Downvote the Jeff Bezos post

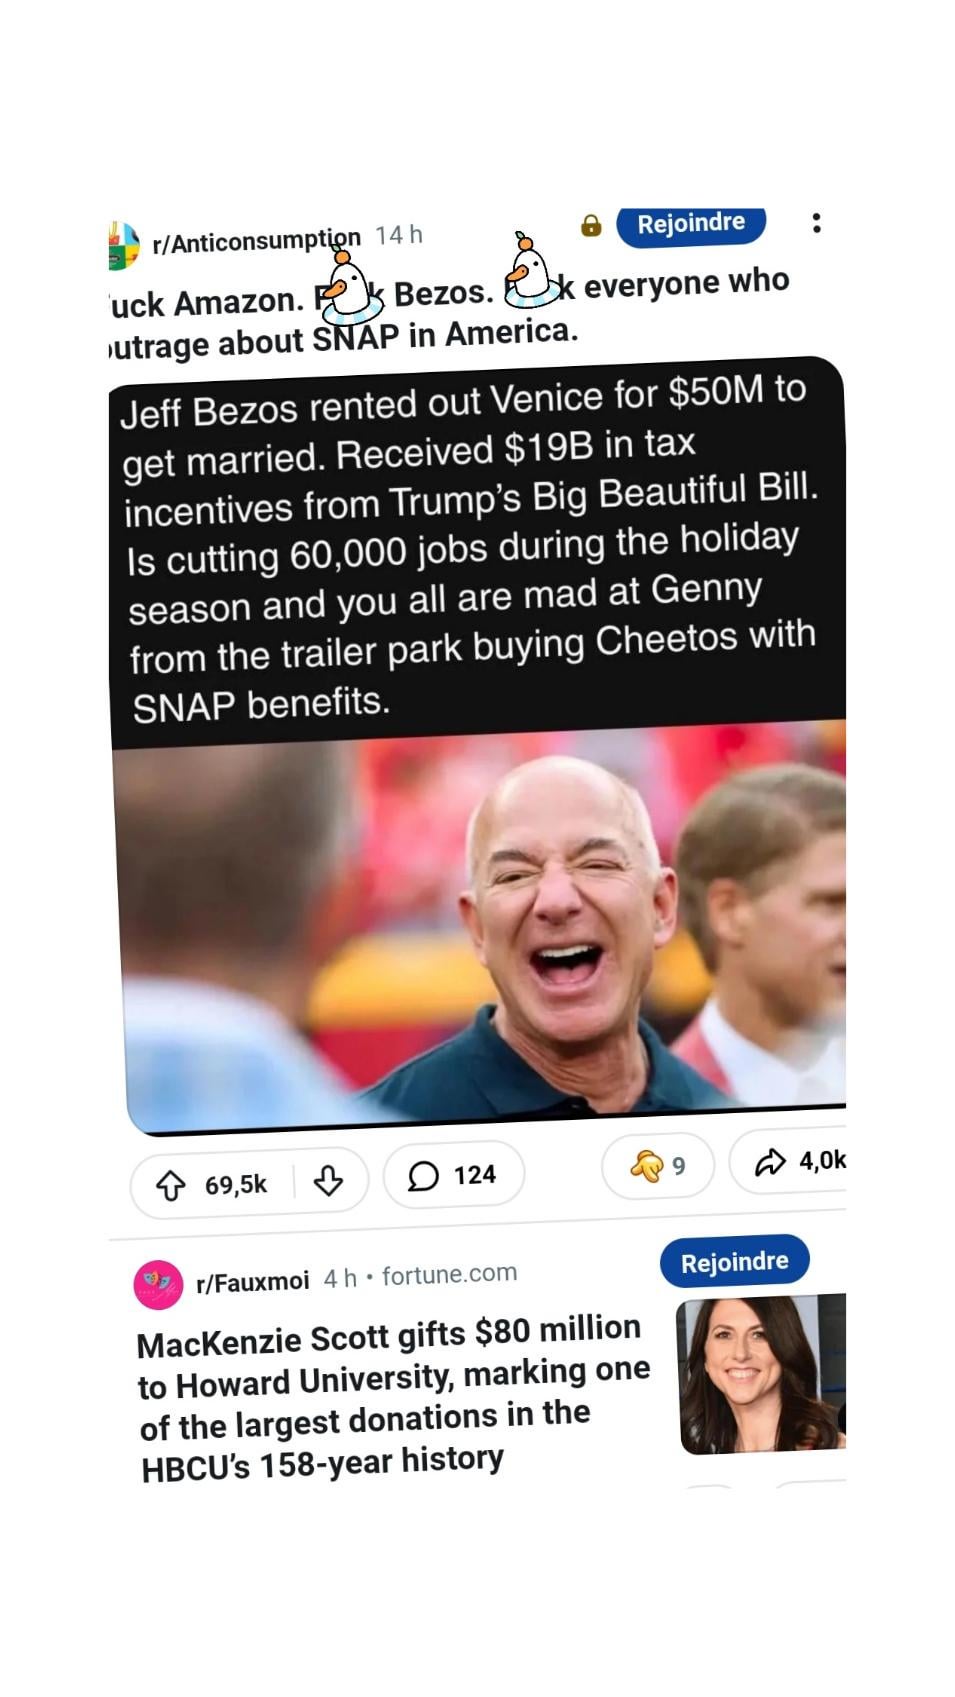[328, 1181]
